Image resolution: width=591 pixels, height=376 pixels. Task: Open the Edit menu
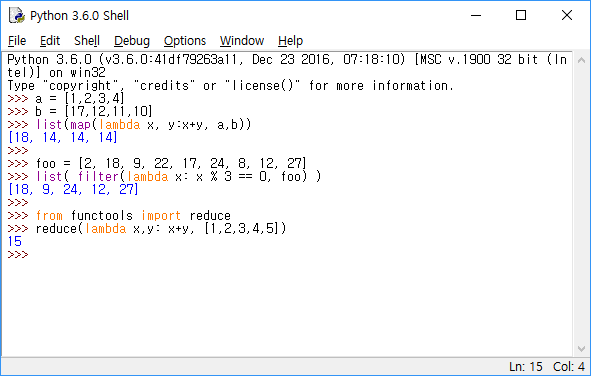50,41
